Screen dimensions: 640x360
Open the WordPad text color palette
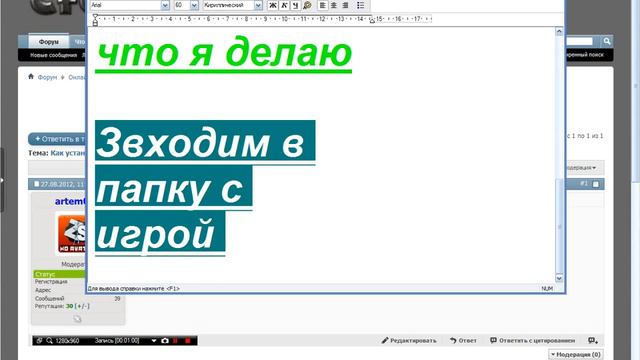point(307,5)
